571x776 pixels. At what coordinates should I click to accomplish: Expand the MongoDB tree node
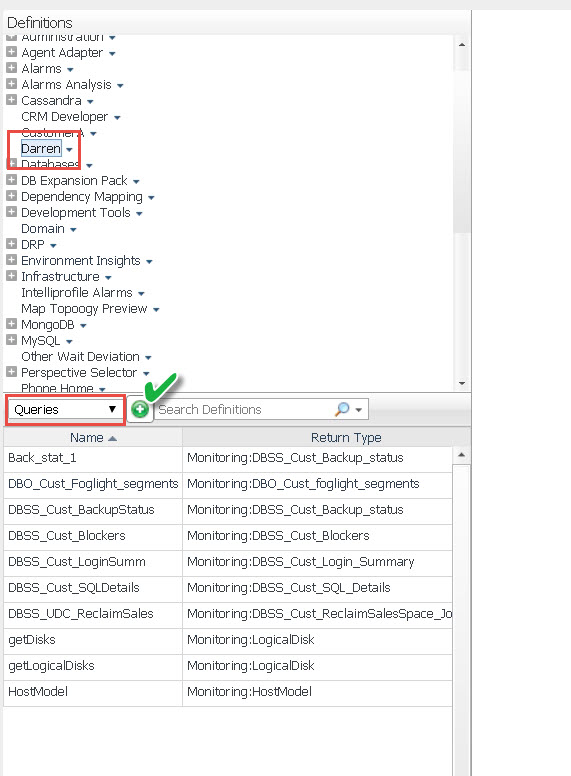pyautogui.click(x=12, y=324)
